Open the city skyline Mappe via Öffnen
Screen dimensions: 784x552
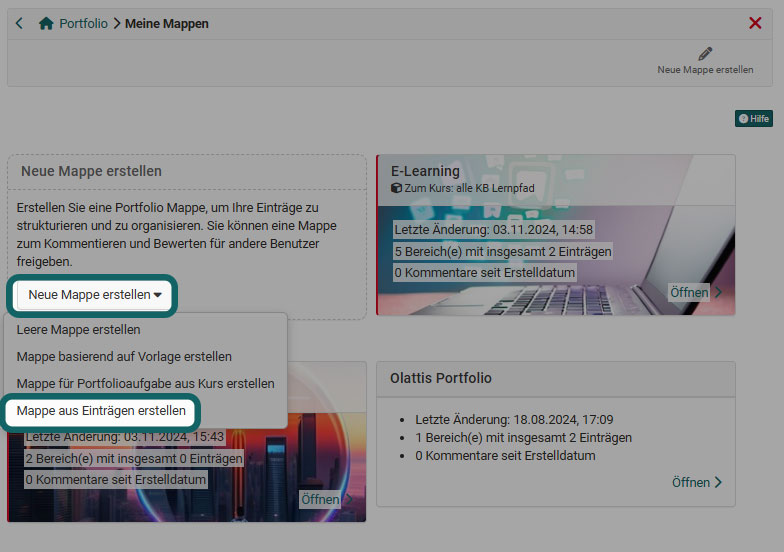(320, 499)
